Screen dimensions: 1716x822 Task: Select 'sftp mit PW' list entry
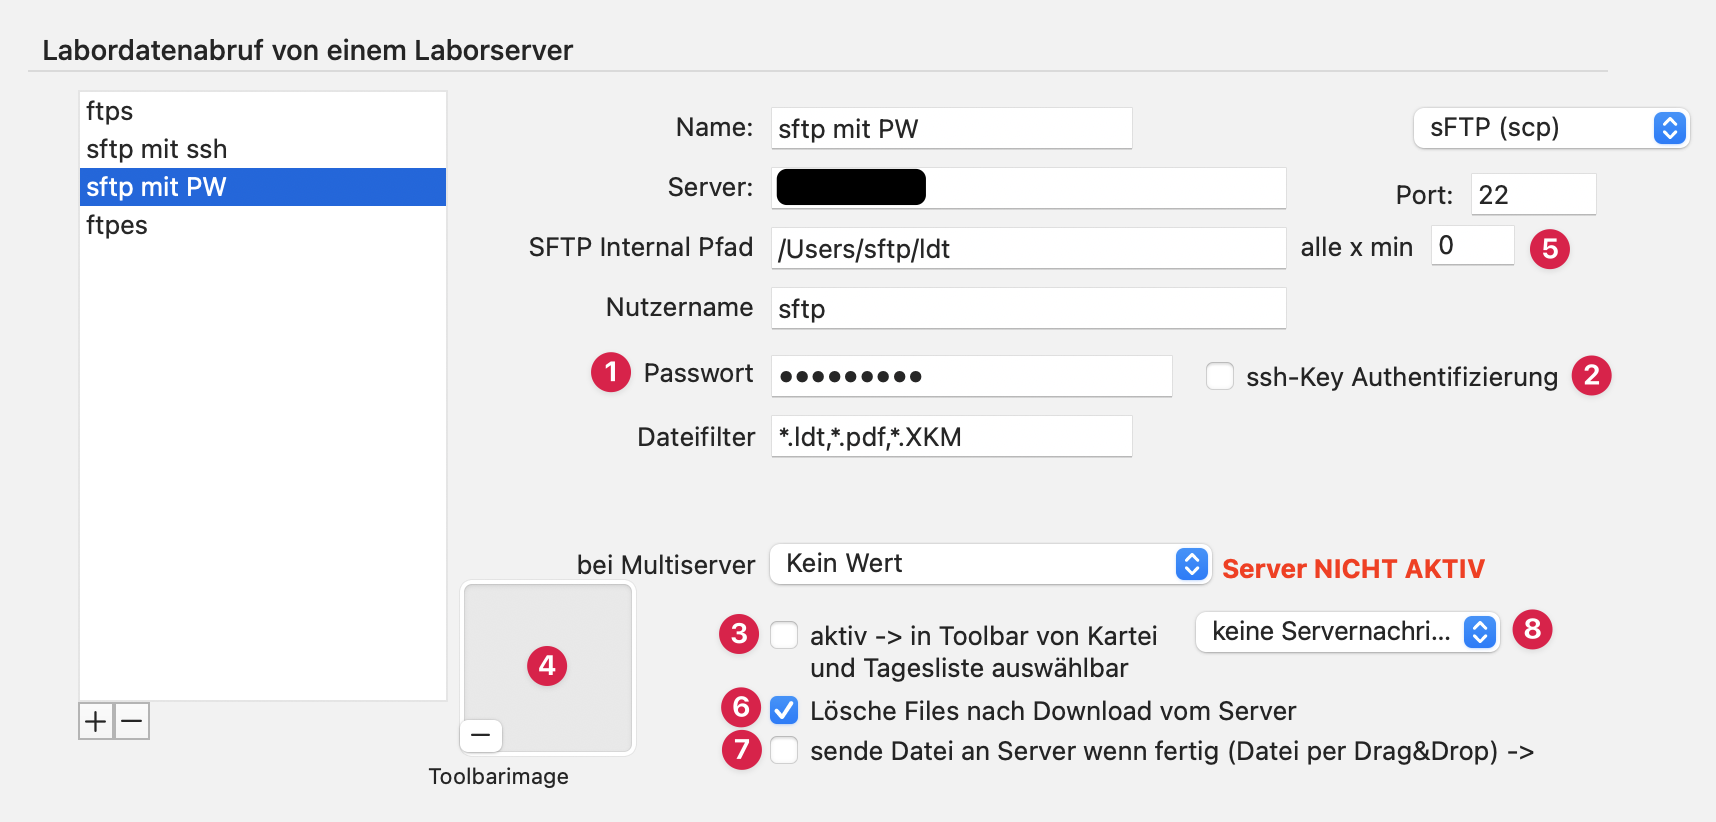pos(263,187)
